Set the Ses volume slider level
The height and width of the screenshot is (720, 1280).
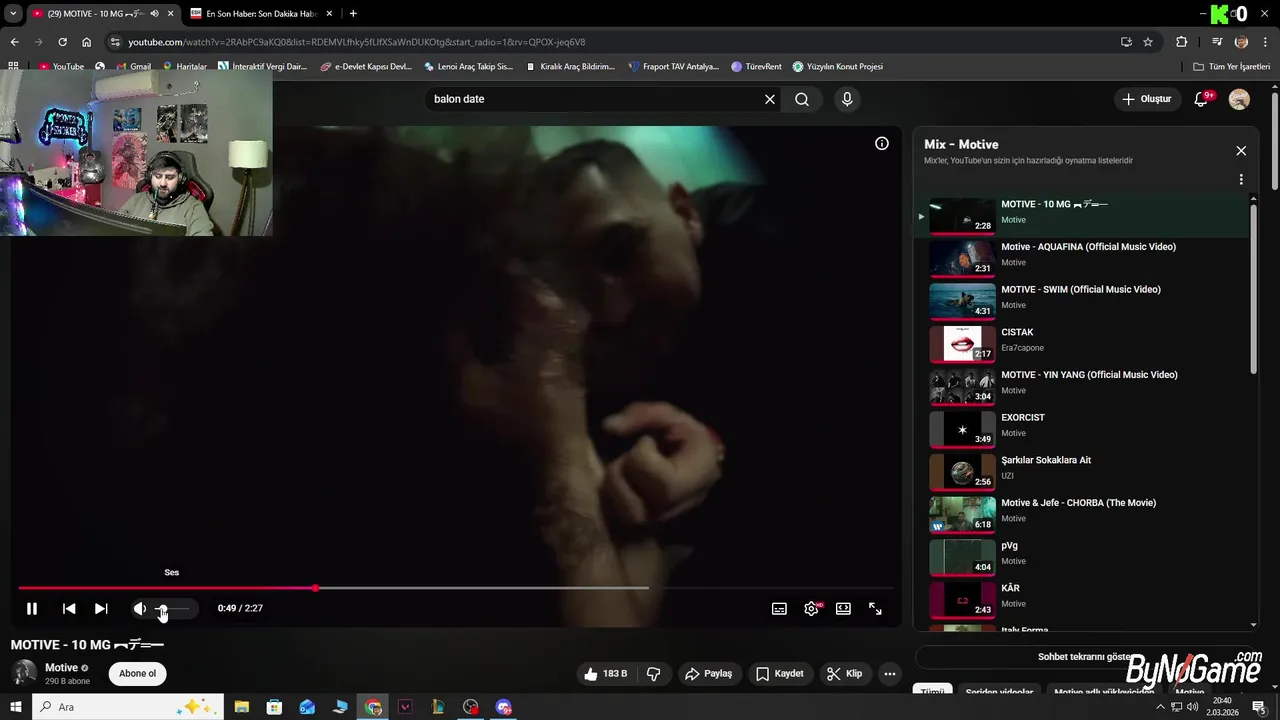171,608
